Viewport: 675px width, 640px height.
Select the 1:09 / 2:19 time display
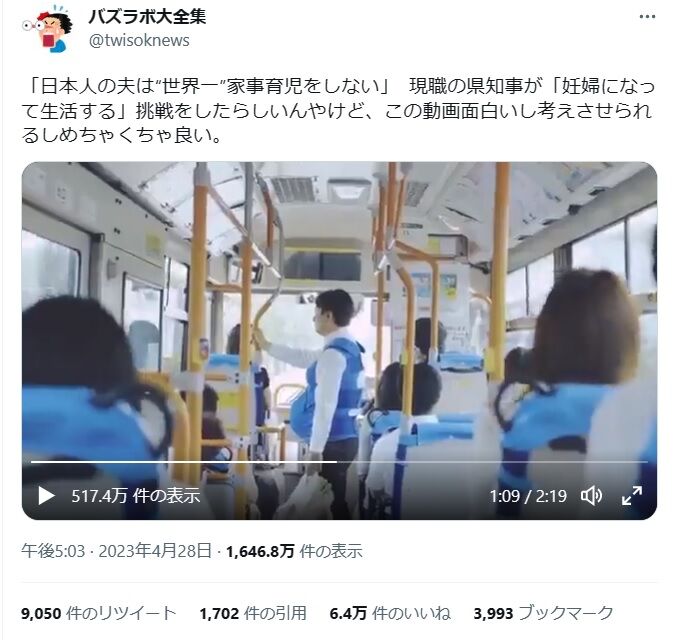528,496
